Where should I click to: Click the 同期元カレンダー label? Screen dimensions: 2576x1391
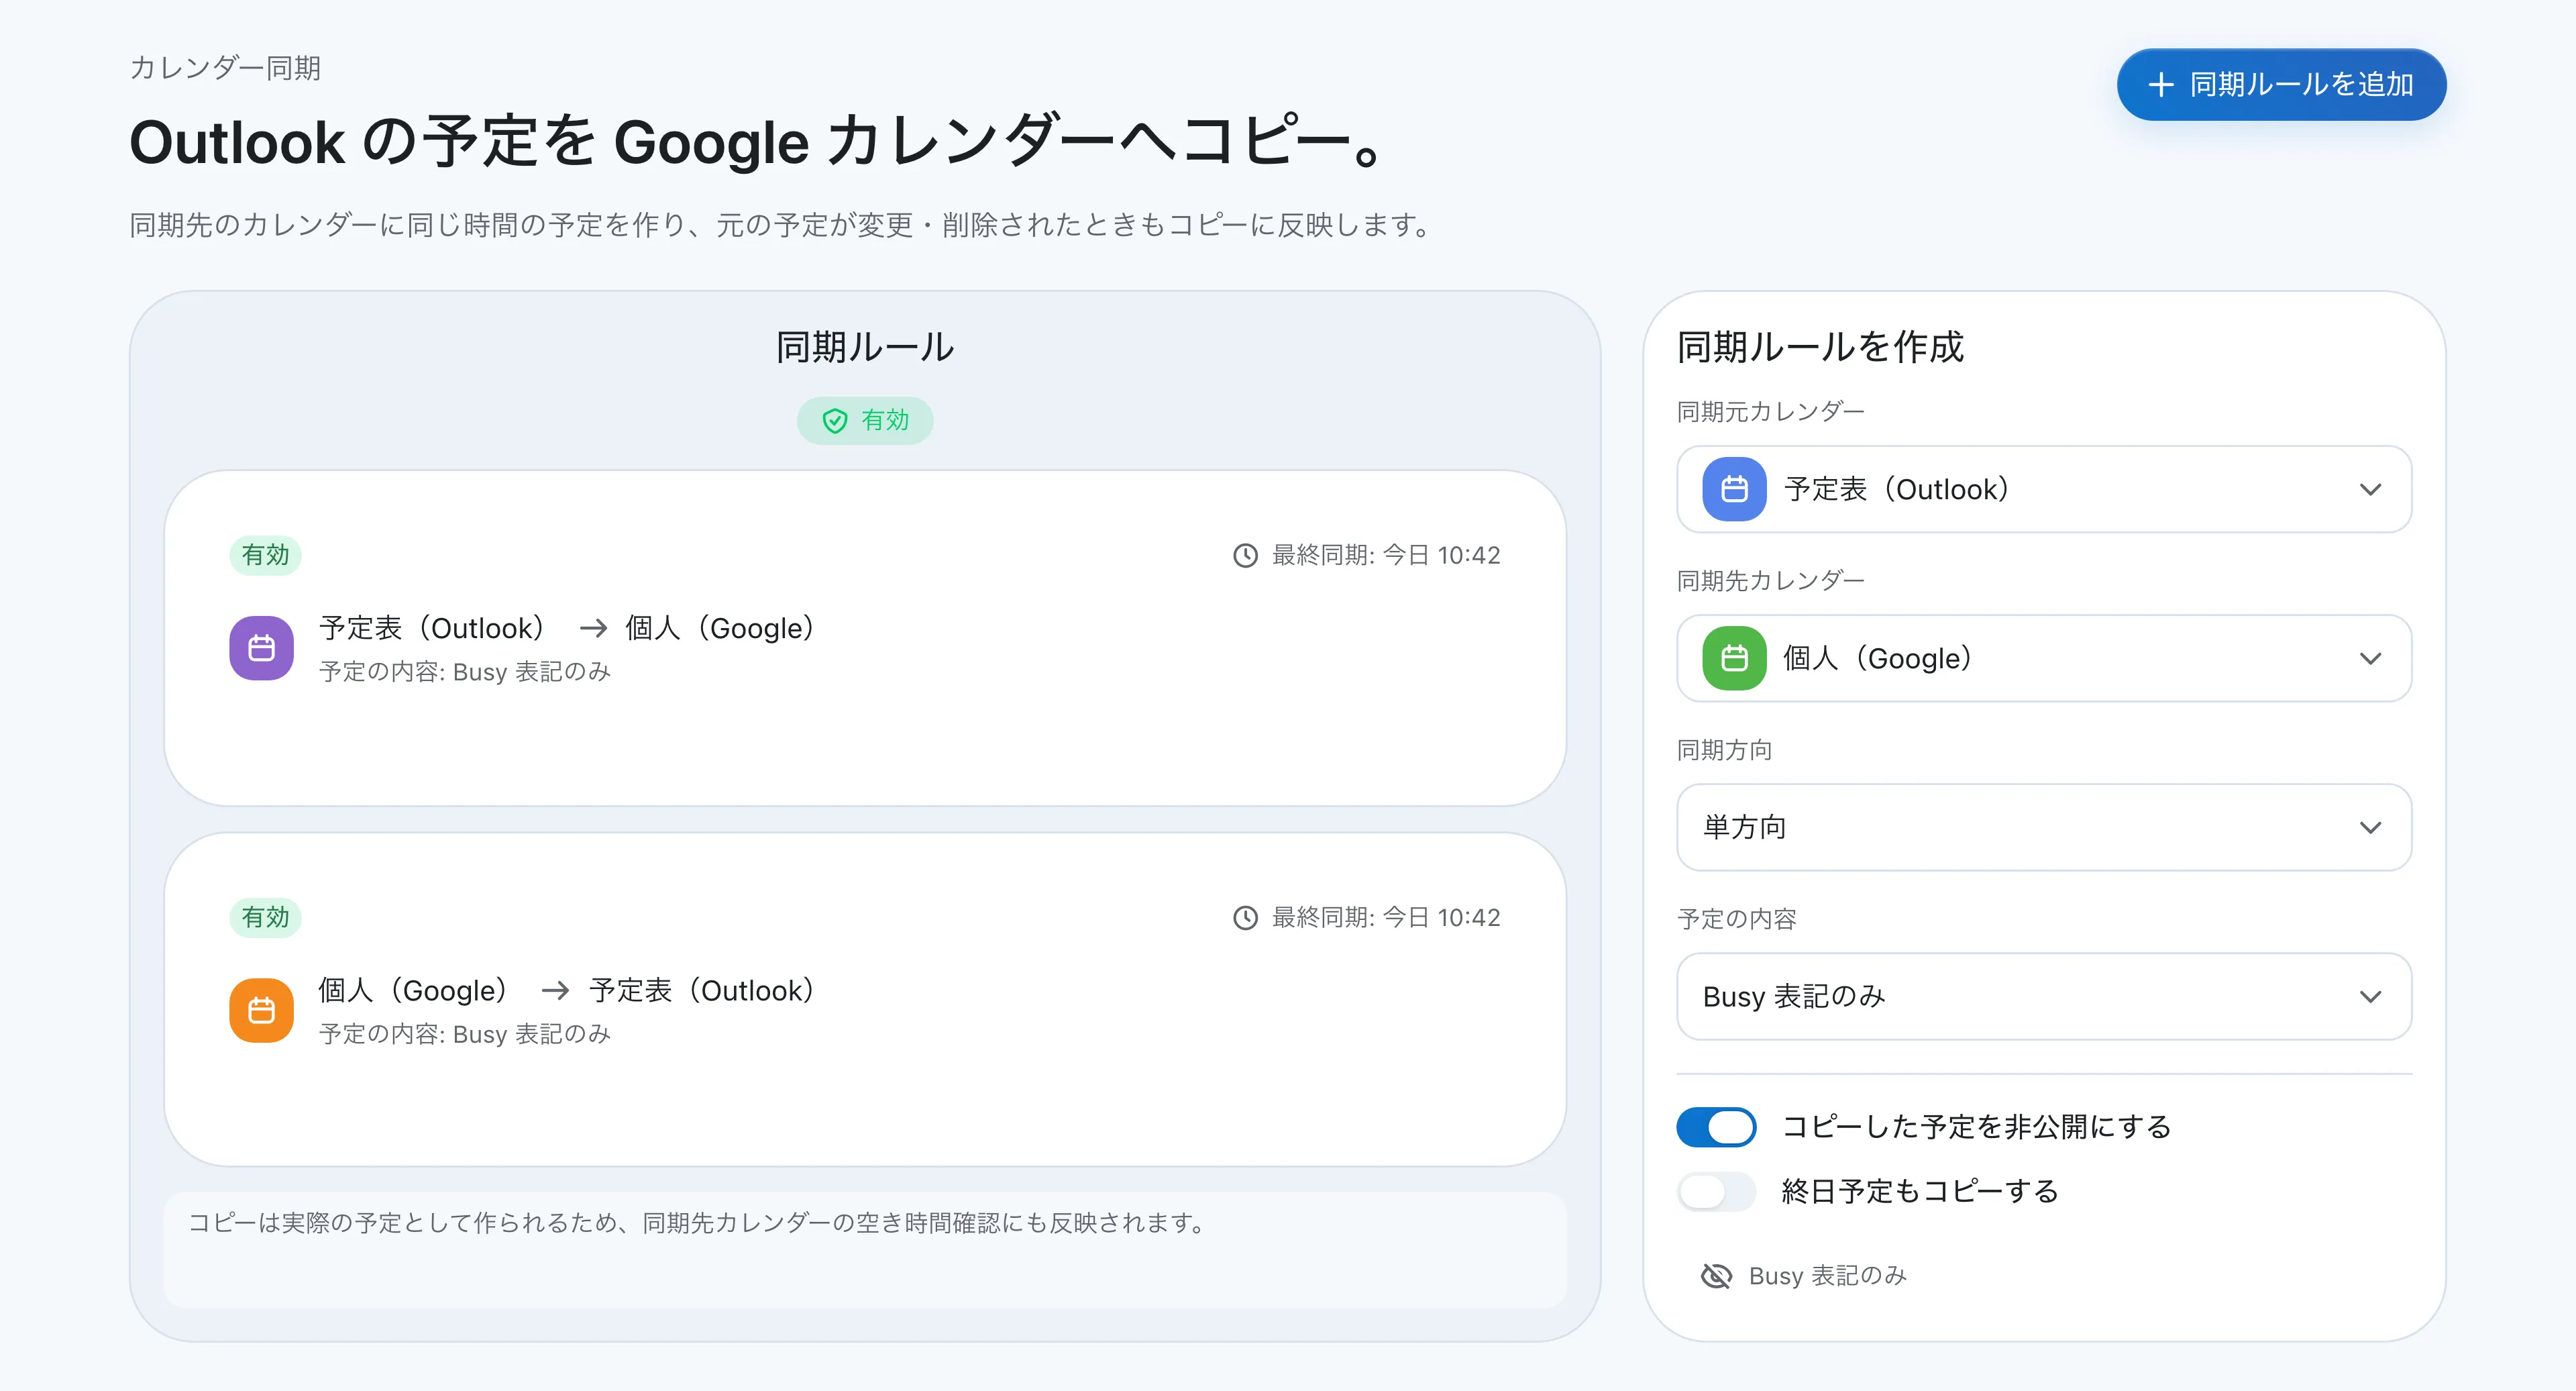1770,411
